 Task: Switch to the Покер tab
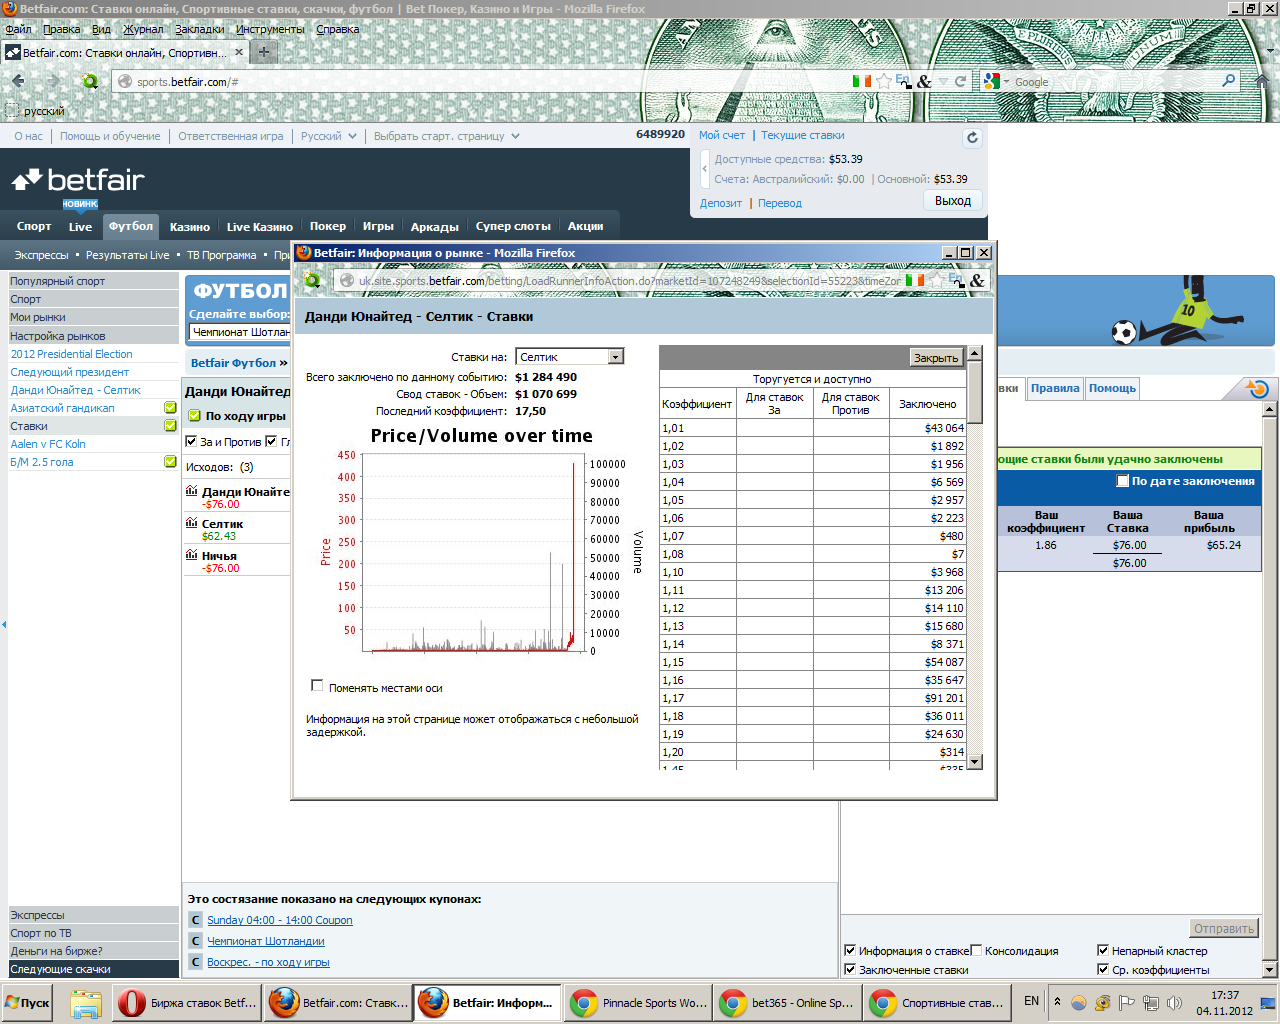pos(328,226)
